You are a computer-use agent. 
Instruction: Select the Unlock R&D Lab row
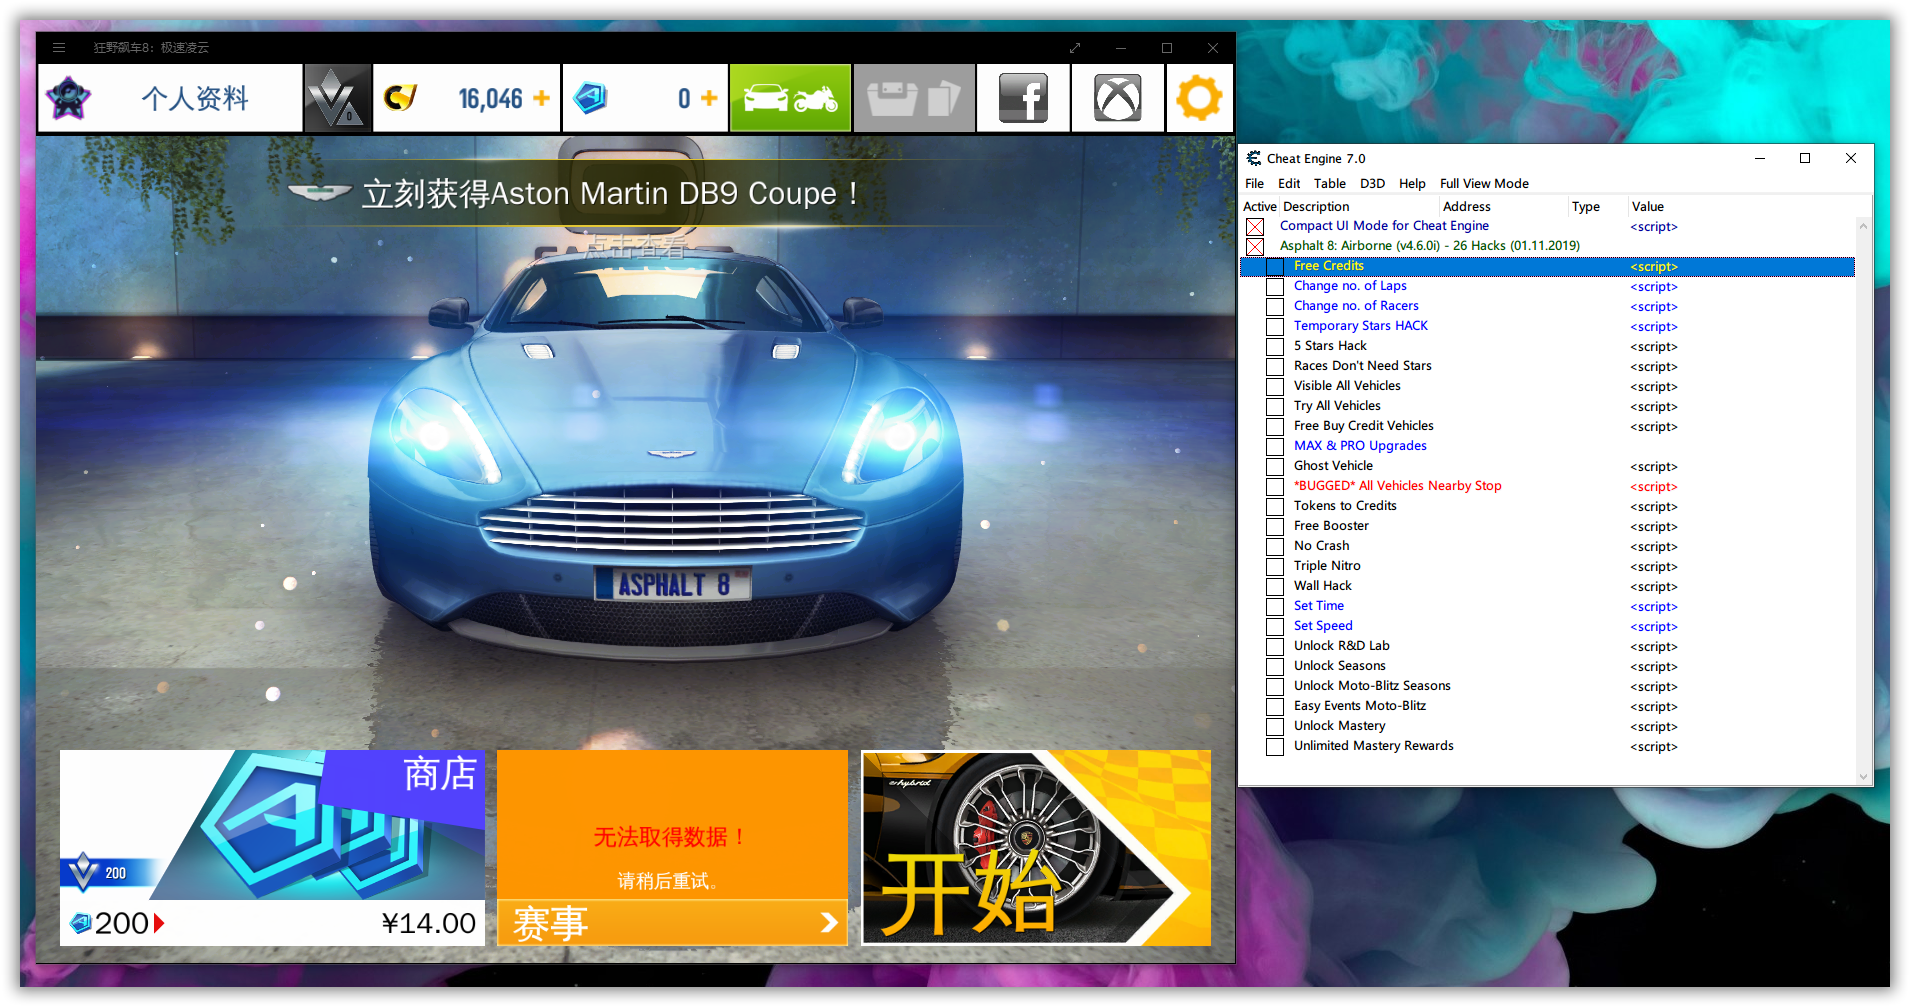(1547, 646)
